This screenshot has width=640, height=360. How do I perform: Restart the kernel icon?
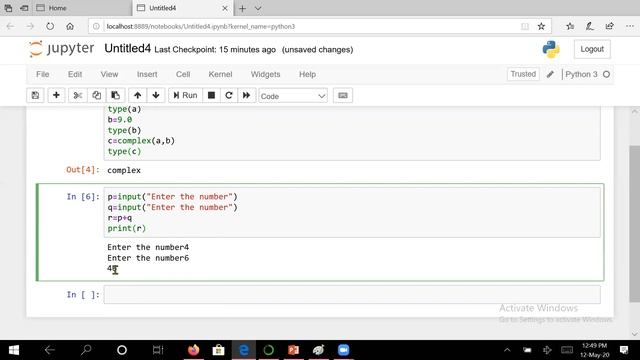coord(229,96)
